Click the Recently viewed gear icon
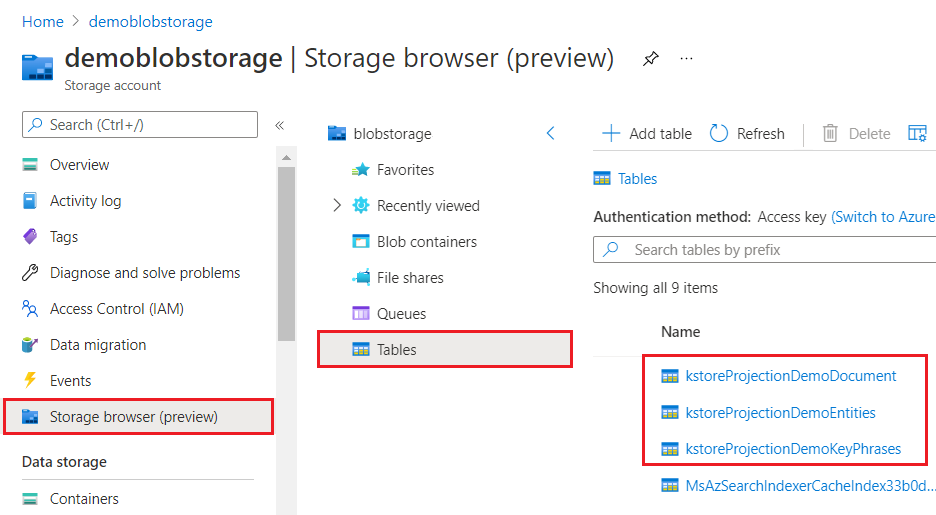 click(361, 206)
